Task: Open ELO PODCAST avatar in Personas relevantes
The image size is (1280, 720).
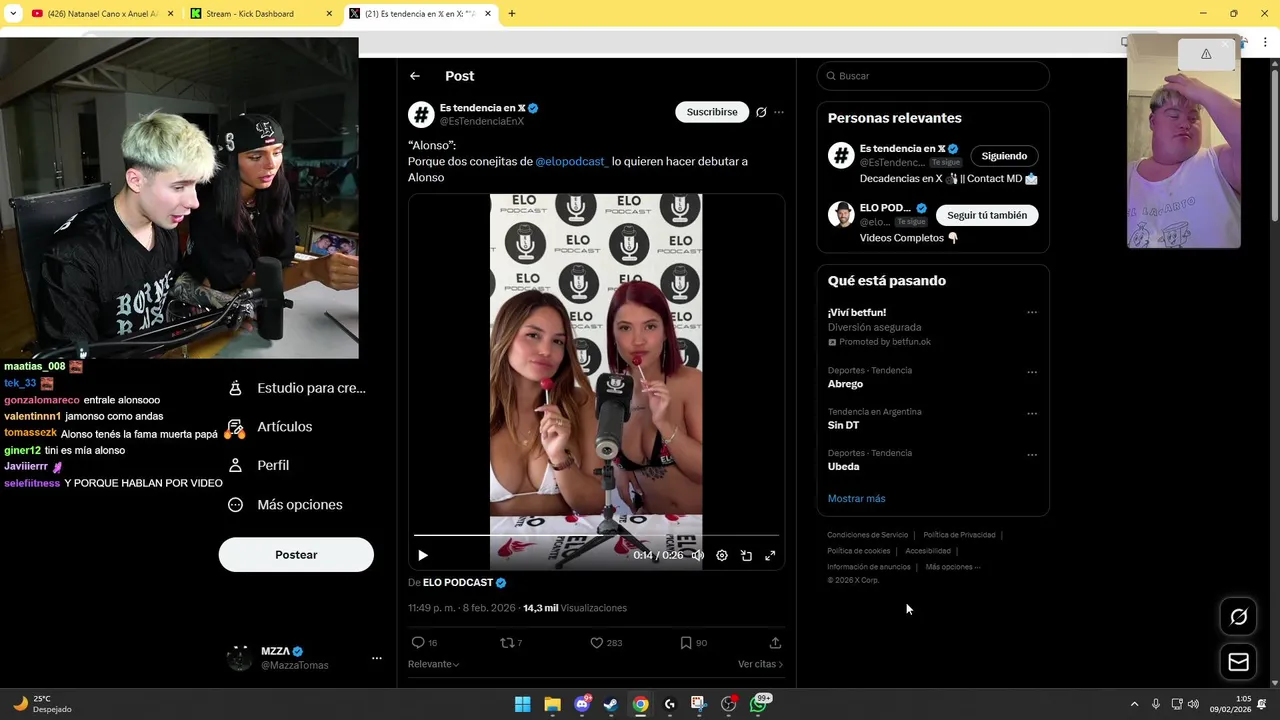Action: click(841, 214)
